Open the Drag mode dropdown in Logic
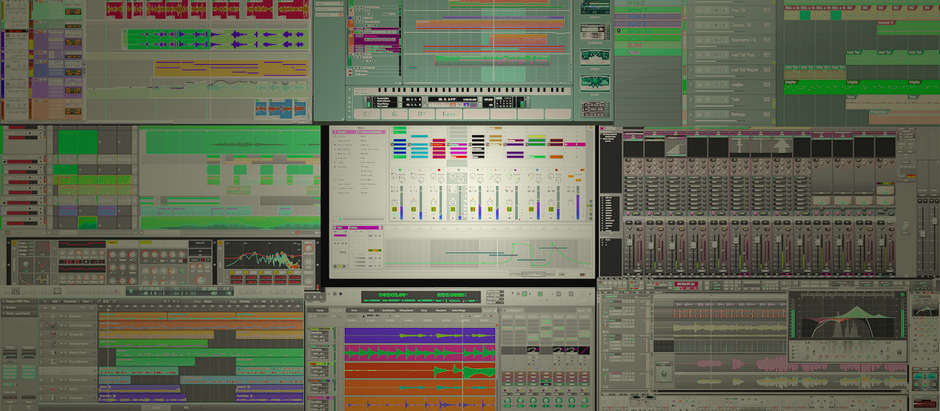940x411 pixels. 248,301
